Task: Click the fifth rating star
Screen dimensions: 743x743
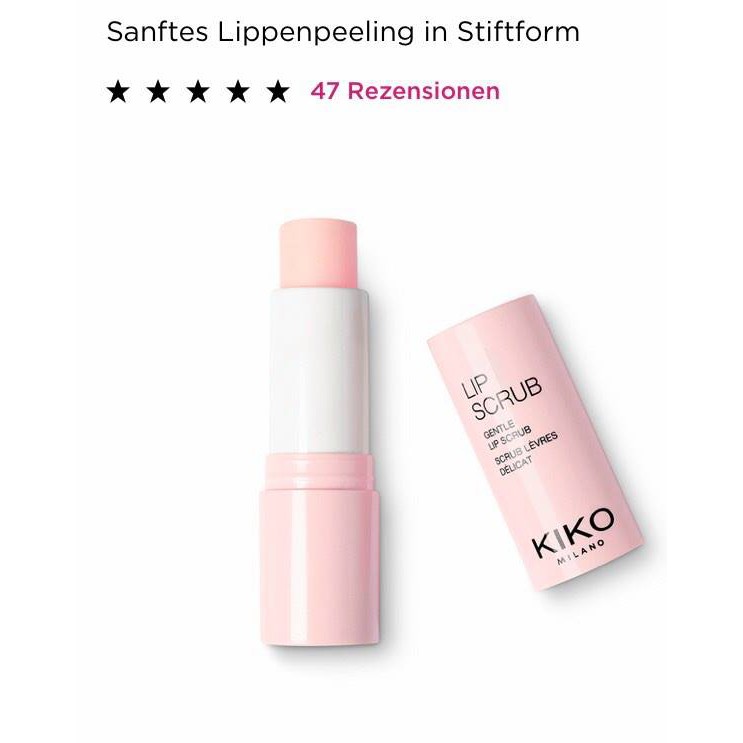Action: tap(278, 91)
